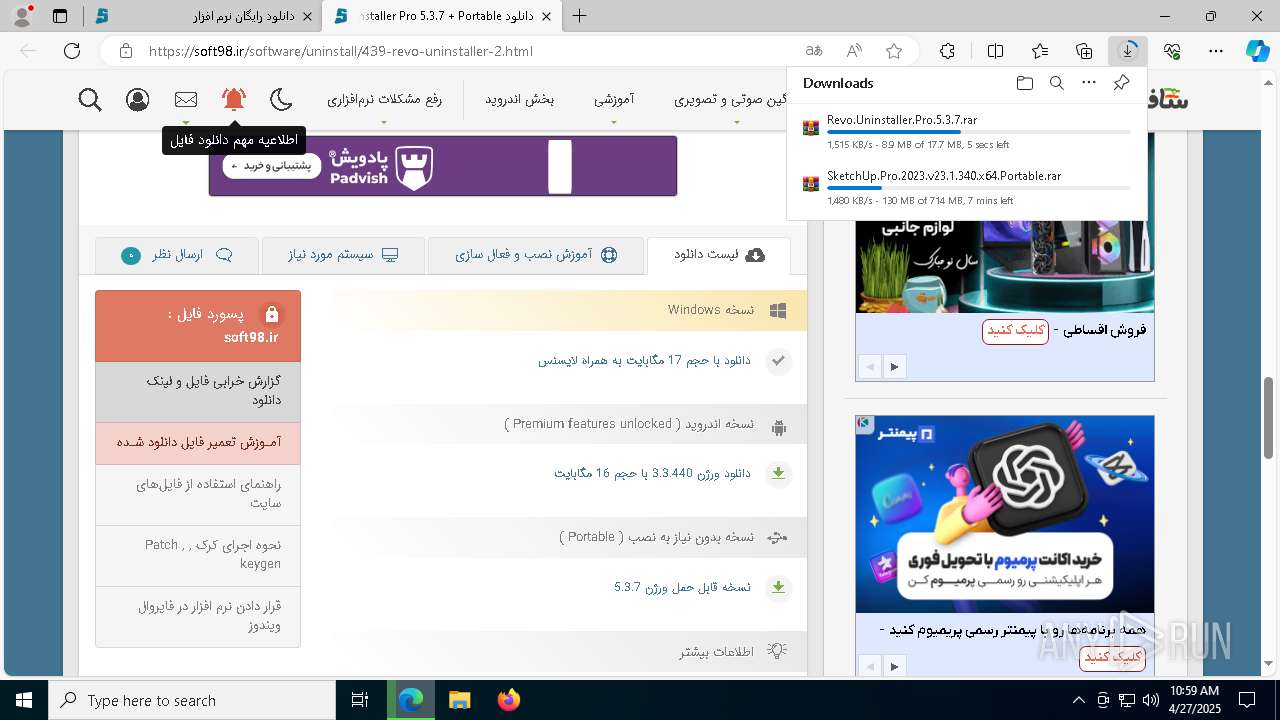Click the Revo Uninstaller download progress bar
Viewport: 1280px width, 720px height.
click(x=979, y=132)
